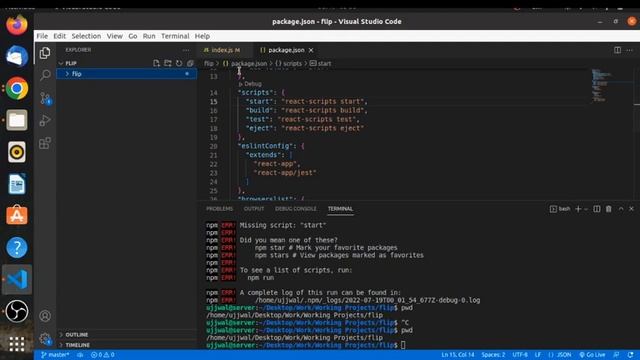Maximize the terminal panel size
Image resolution: width=640 pixels, height=360 pixels.
621,209
